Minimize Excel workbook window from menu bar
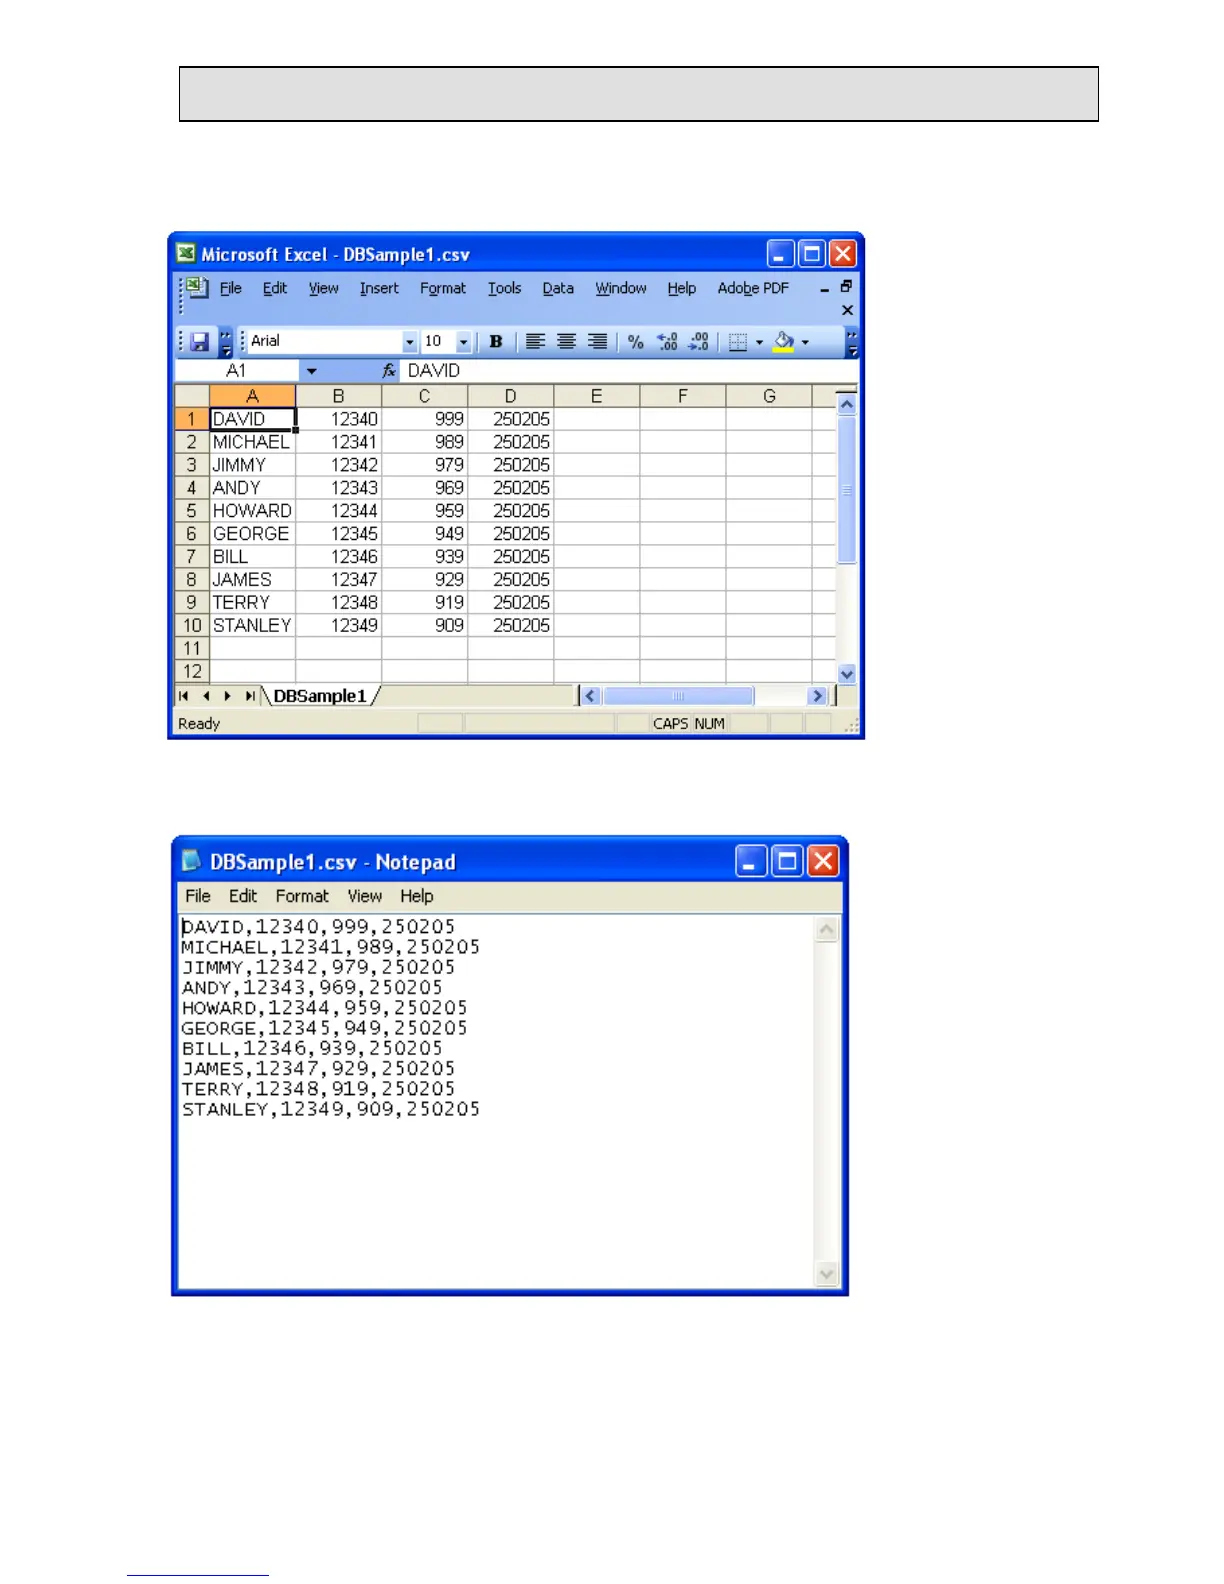1224x1584 pixels. (825, 289)
